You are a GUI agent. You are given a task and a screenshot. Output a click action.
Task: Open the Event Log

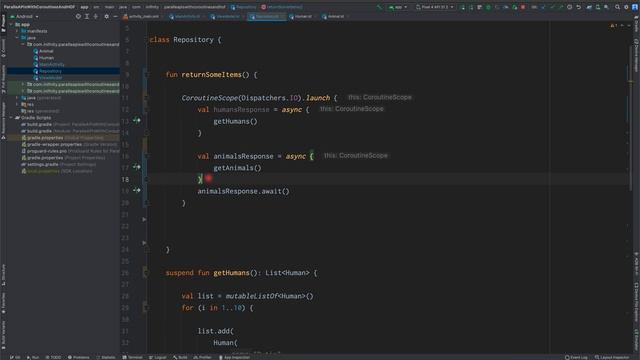coord(576,357)
